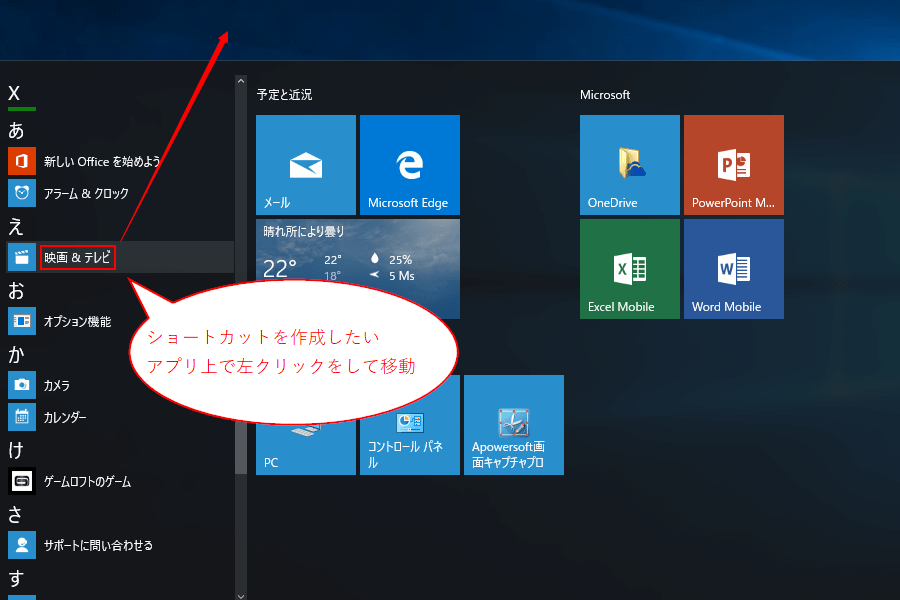Click the app list scroll up arrow

click(x=241, y=82)
